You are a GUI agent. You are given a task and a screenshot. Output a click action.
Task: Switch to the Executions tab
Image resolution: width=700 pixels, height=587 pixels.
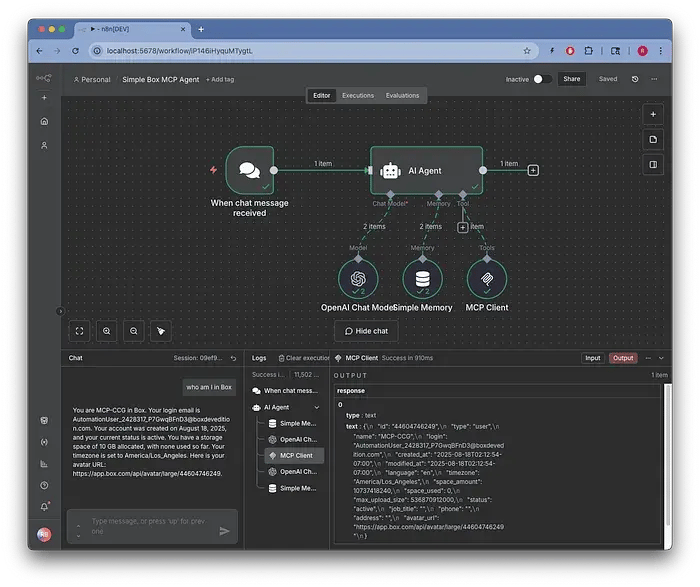[358, 95]
